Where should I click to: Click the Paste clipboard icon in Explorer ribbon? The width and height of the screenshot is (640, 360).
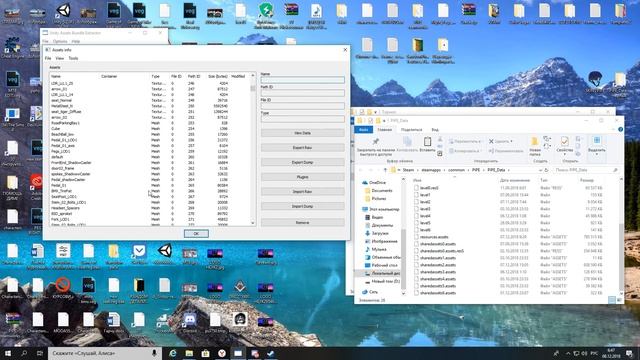[427, 142]
